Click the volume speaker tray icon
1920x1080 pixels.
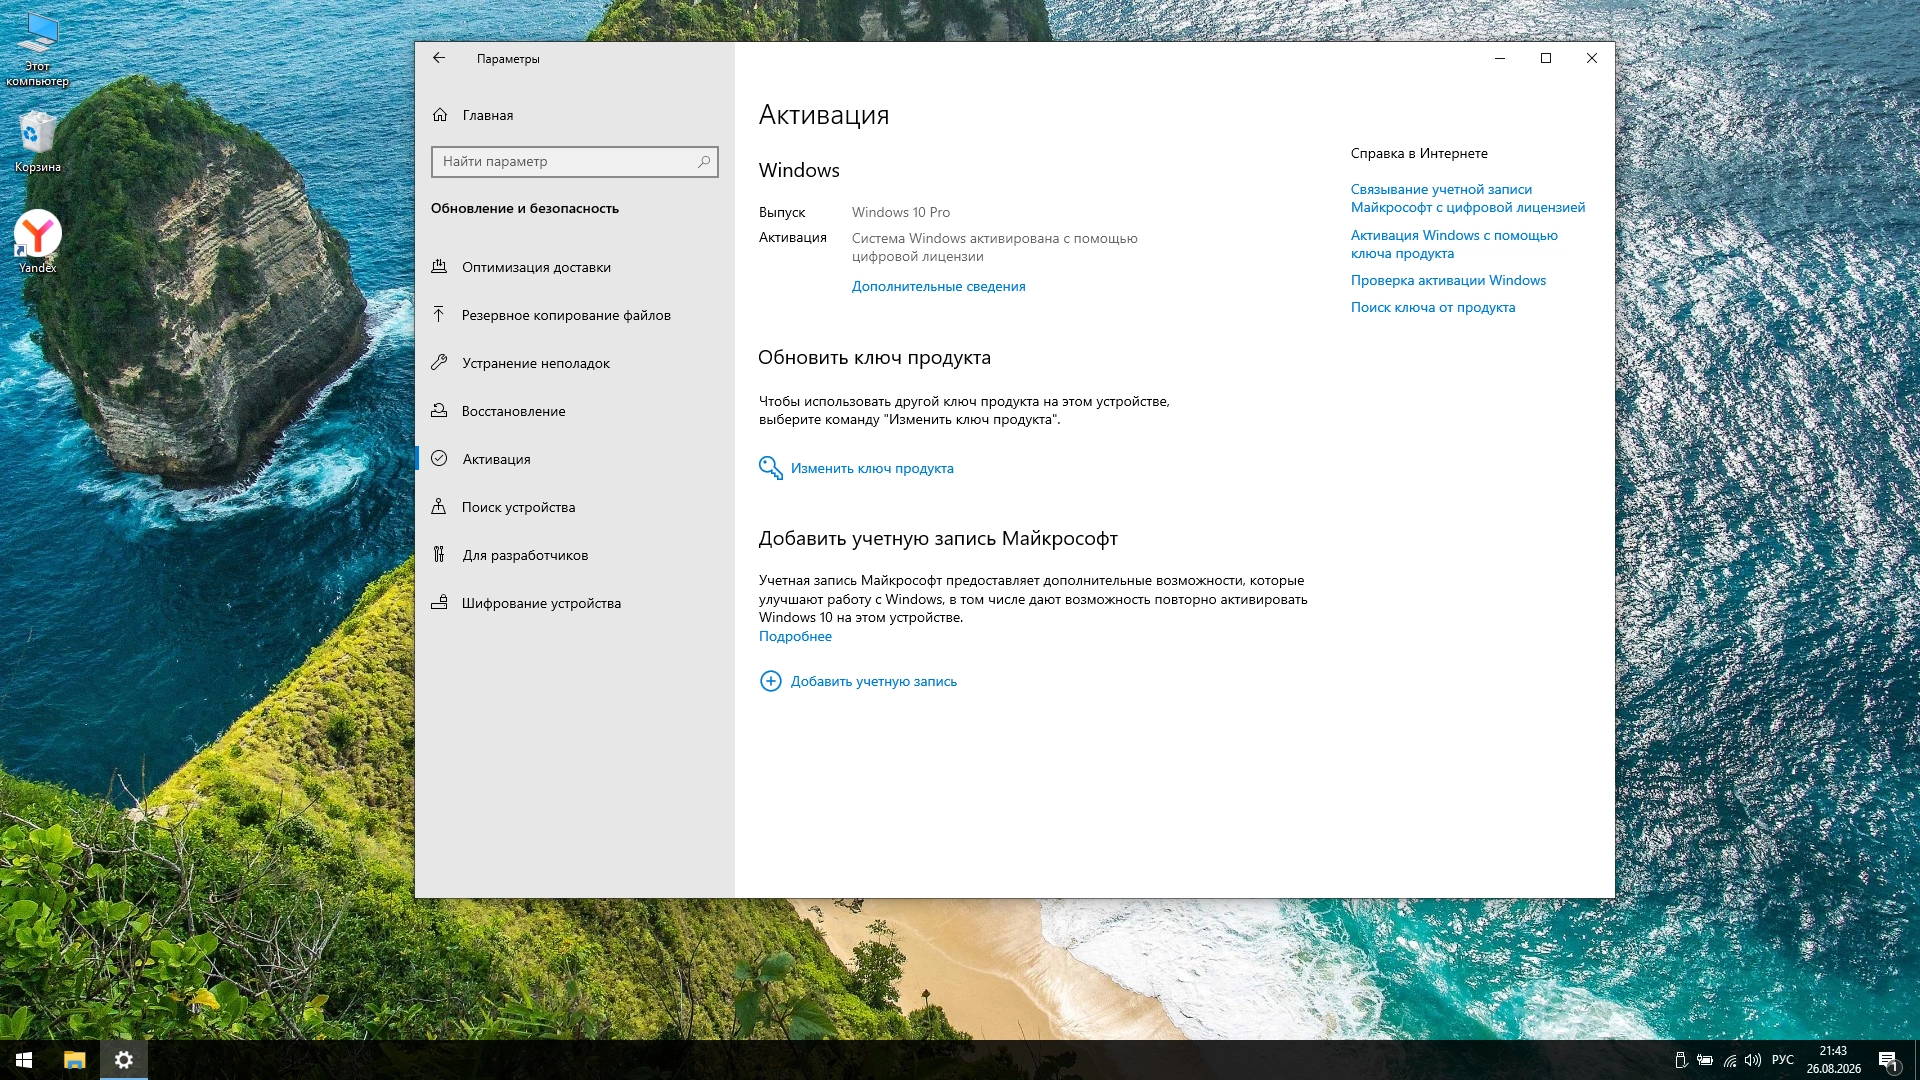pyautogui.click(x=1753, y=1060)
